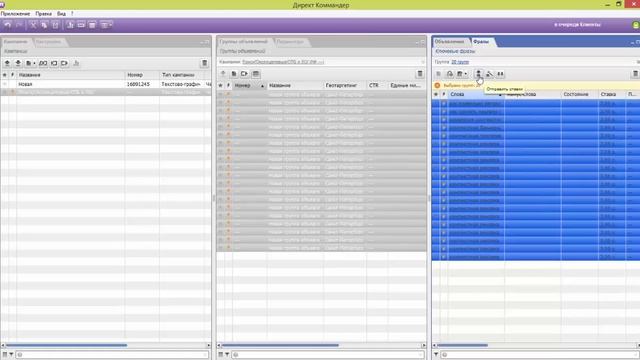Image resolution: width=640 pixels, height=360 pixels.
Task: Open the Приложение menu
Action: coord(16,13)
